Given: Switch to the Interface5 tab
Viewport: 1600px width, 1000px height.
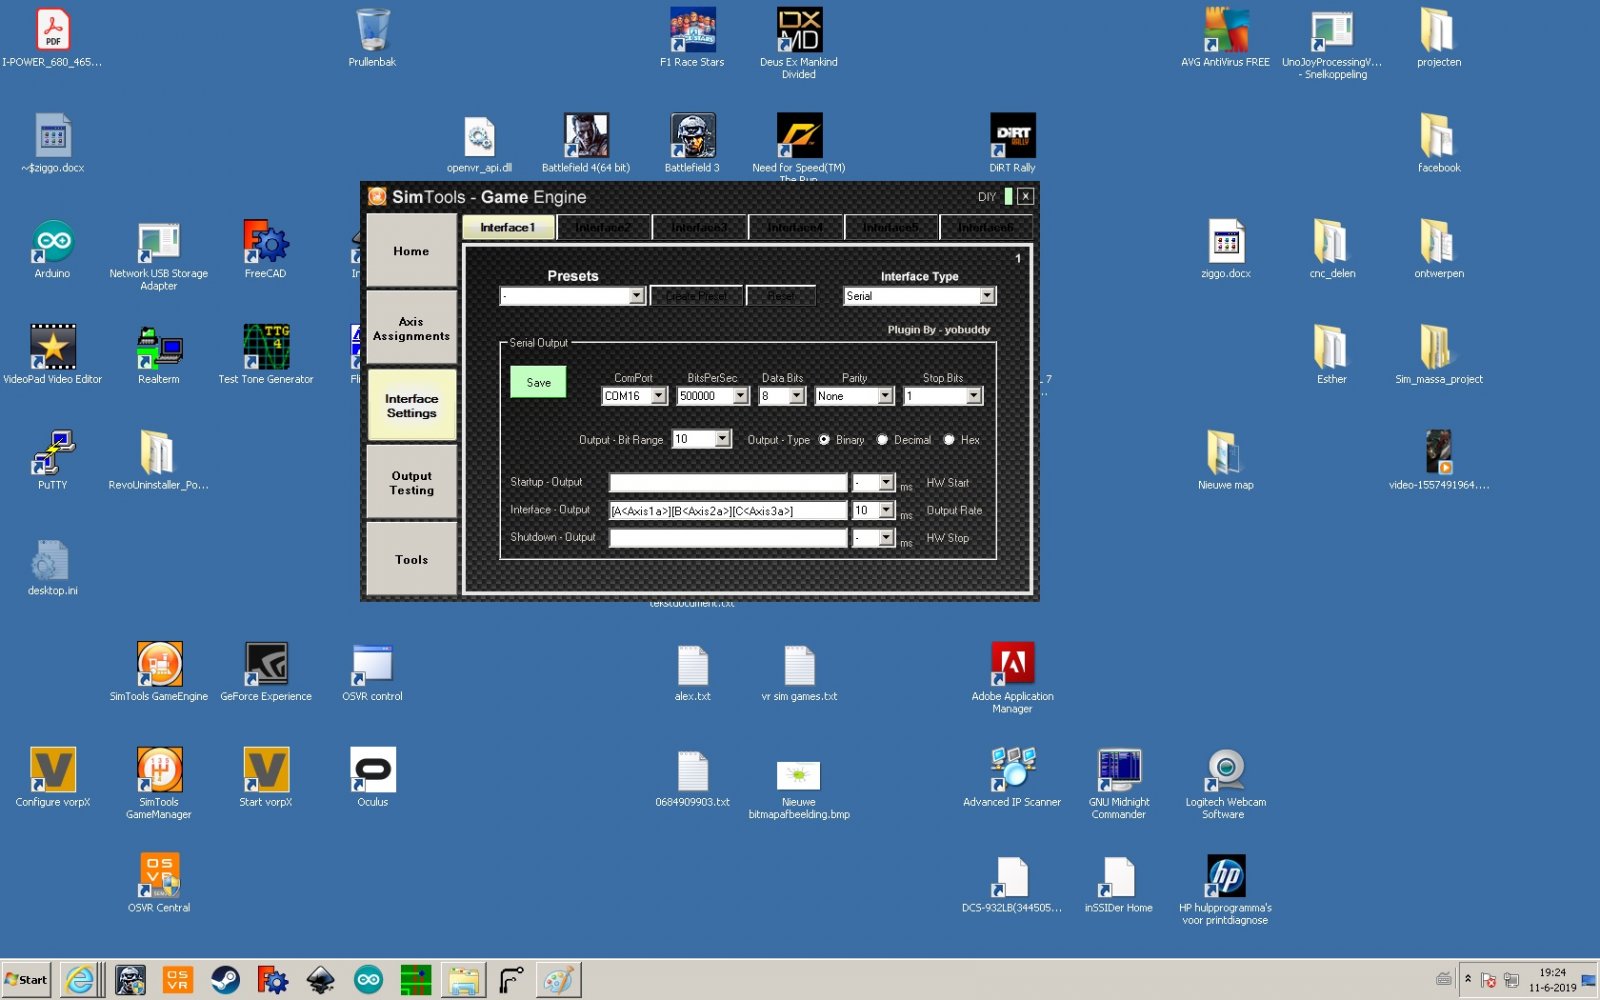Looking at the screenshot, I should 890,228.
